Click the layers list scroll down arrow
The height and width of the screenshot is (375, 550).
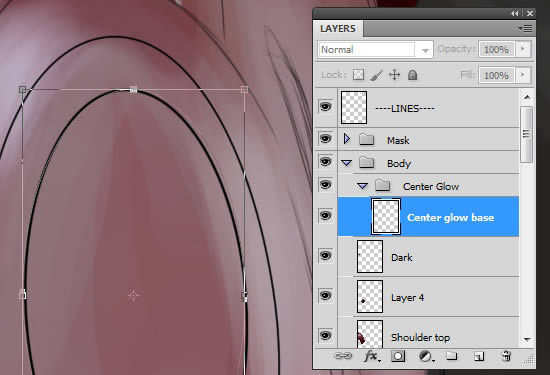(527, 339)
